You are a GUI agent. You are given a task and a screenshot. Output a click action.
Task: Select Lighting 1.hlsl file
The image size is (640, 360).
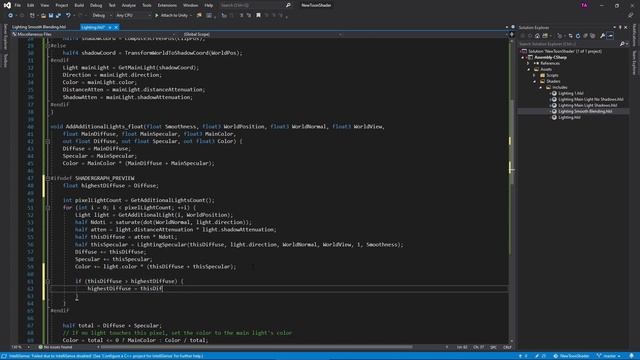click(571, 93)
